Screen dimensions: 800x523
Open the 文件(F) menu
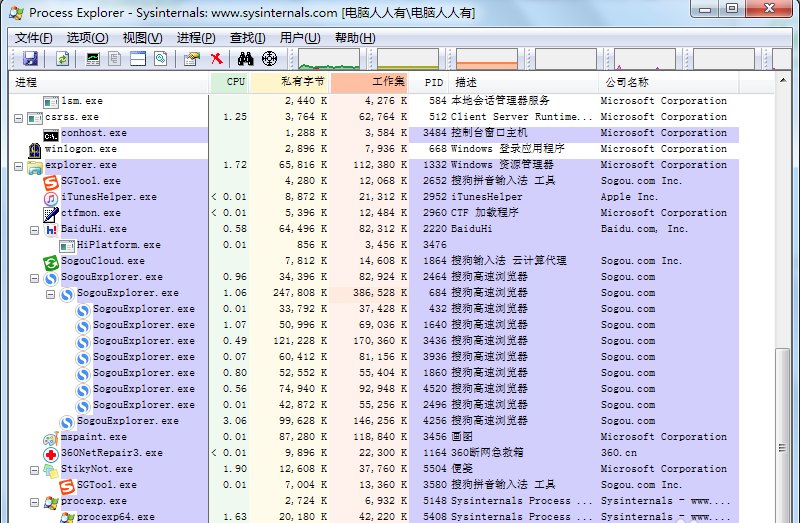click(x=33, y=38)
